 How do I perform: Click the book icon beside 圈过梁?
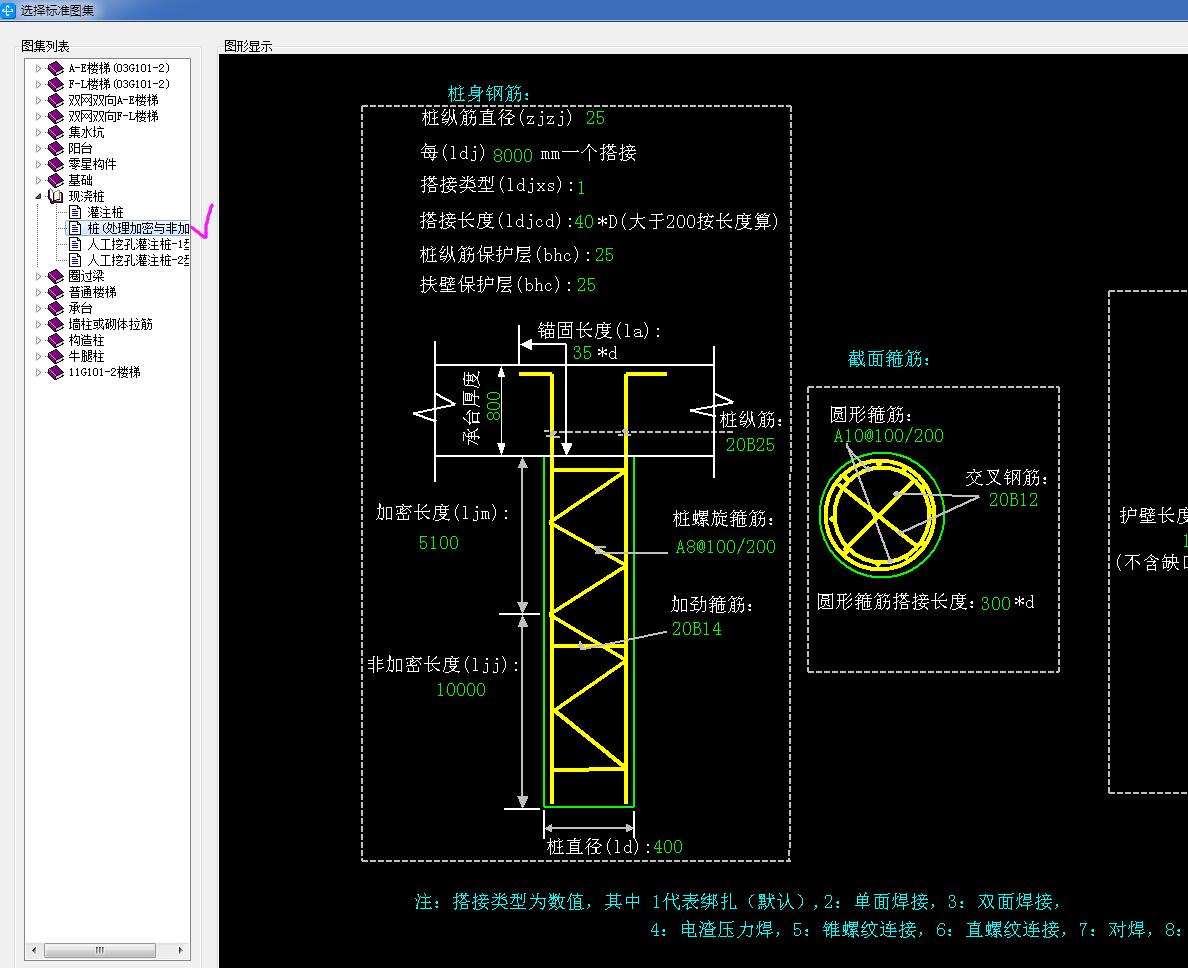pos(55,276)
